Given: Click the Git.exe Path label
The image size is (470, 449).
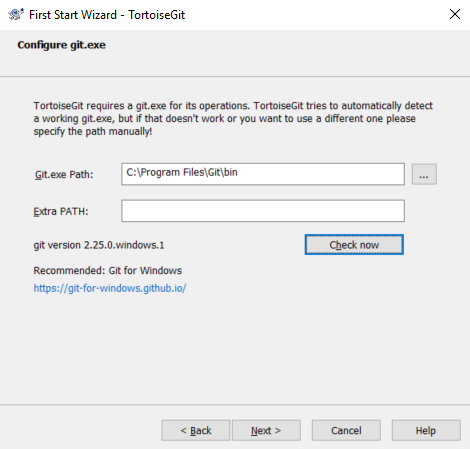Looking at the screenshot, I should coord(64,174).
